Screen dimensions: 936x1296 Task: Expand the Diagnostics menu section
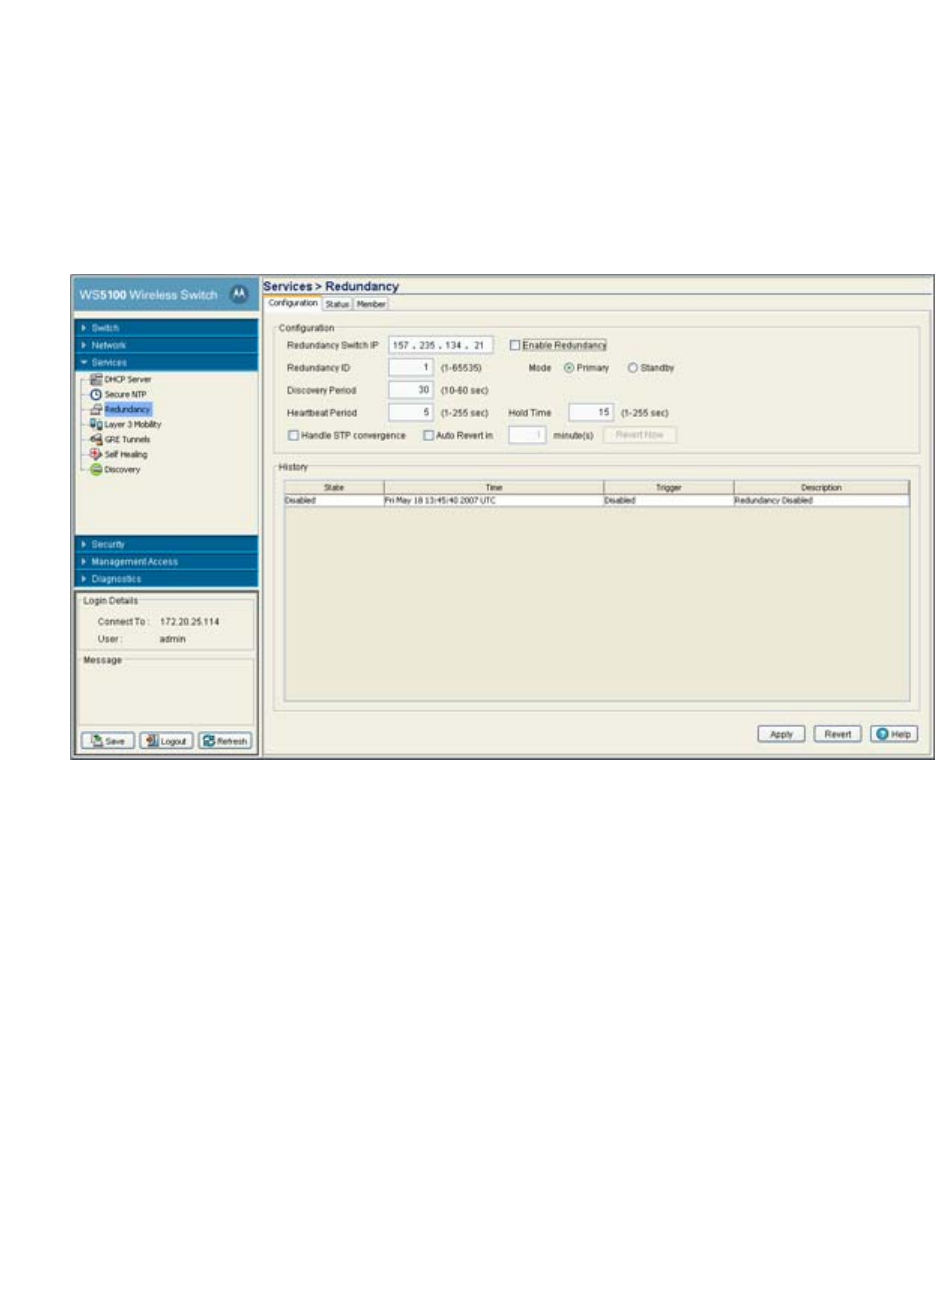click(167, 579)
